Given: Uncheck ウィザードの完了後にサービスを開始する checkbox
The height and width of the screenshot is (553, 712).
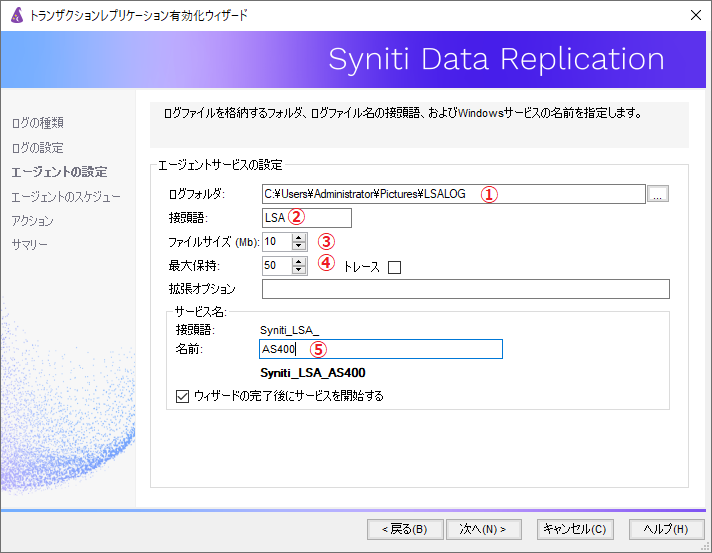Looking at the screenshot, I should coord(182,396).
